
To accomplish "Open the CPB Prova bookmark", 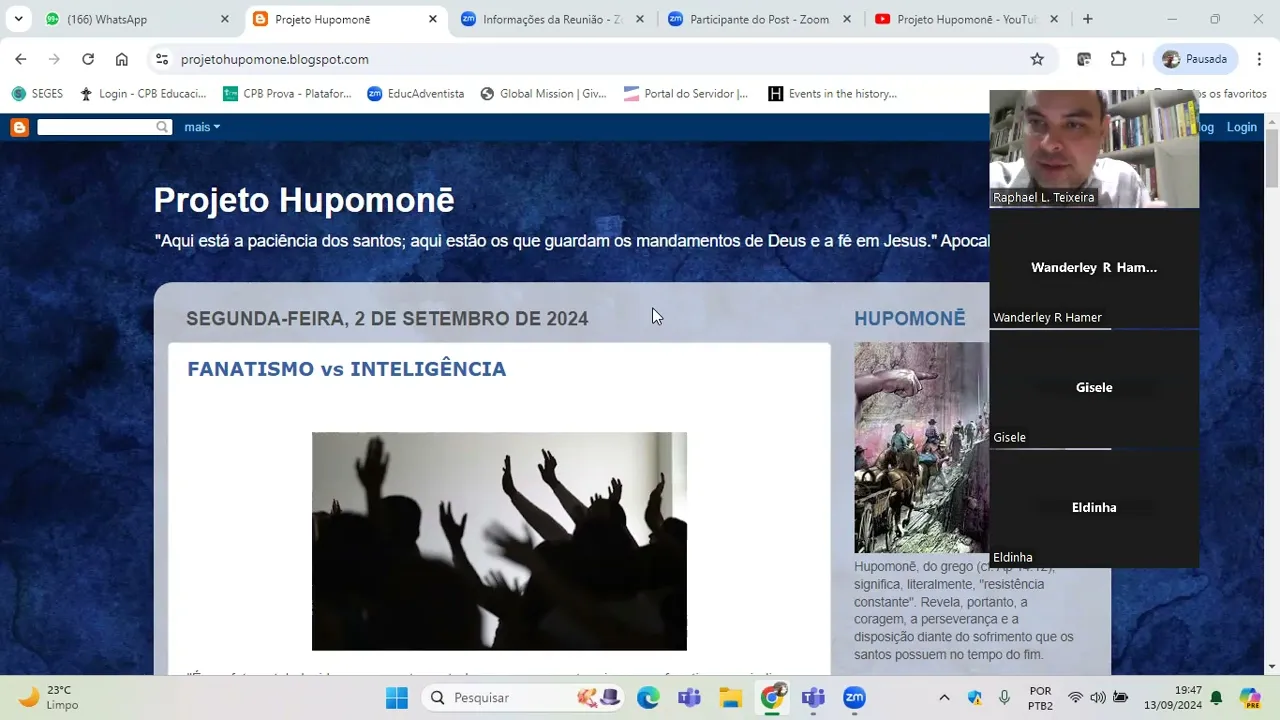I will 287,94.
